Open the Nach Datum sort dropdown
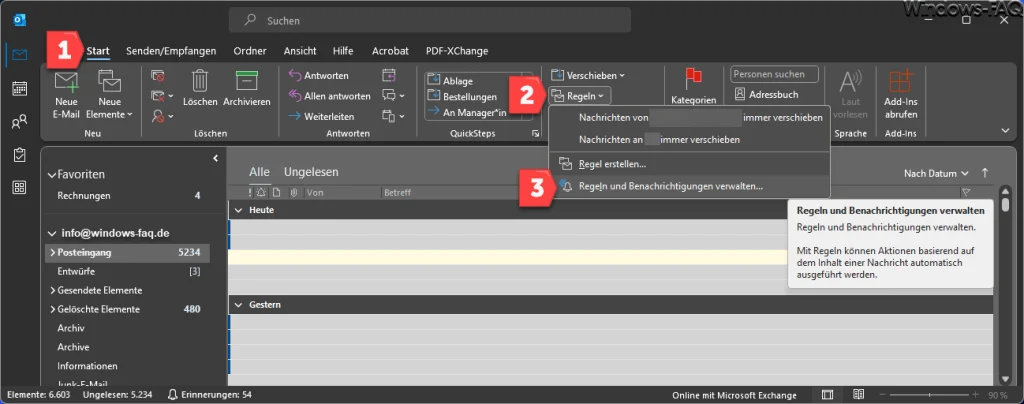The height and width of the screenshot is (404, 1024). tap(936, 173)
